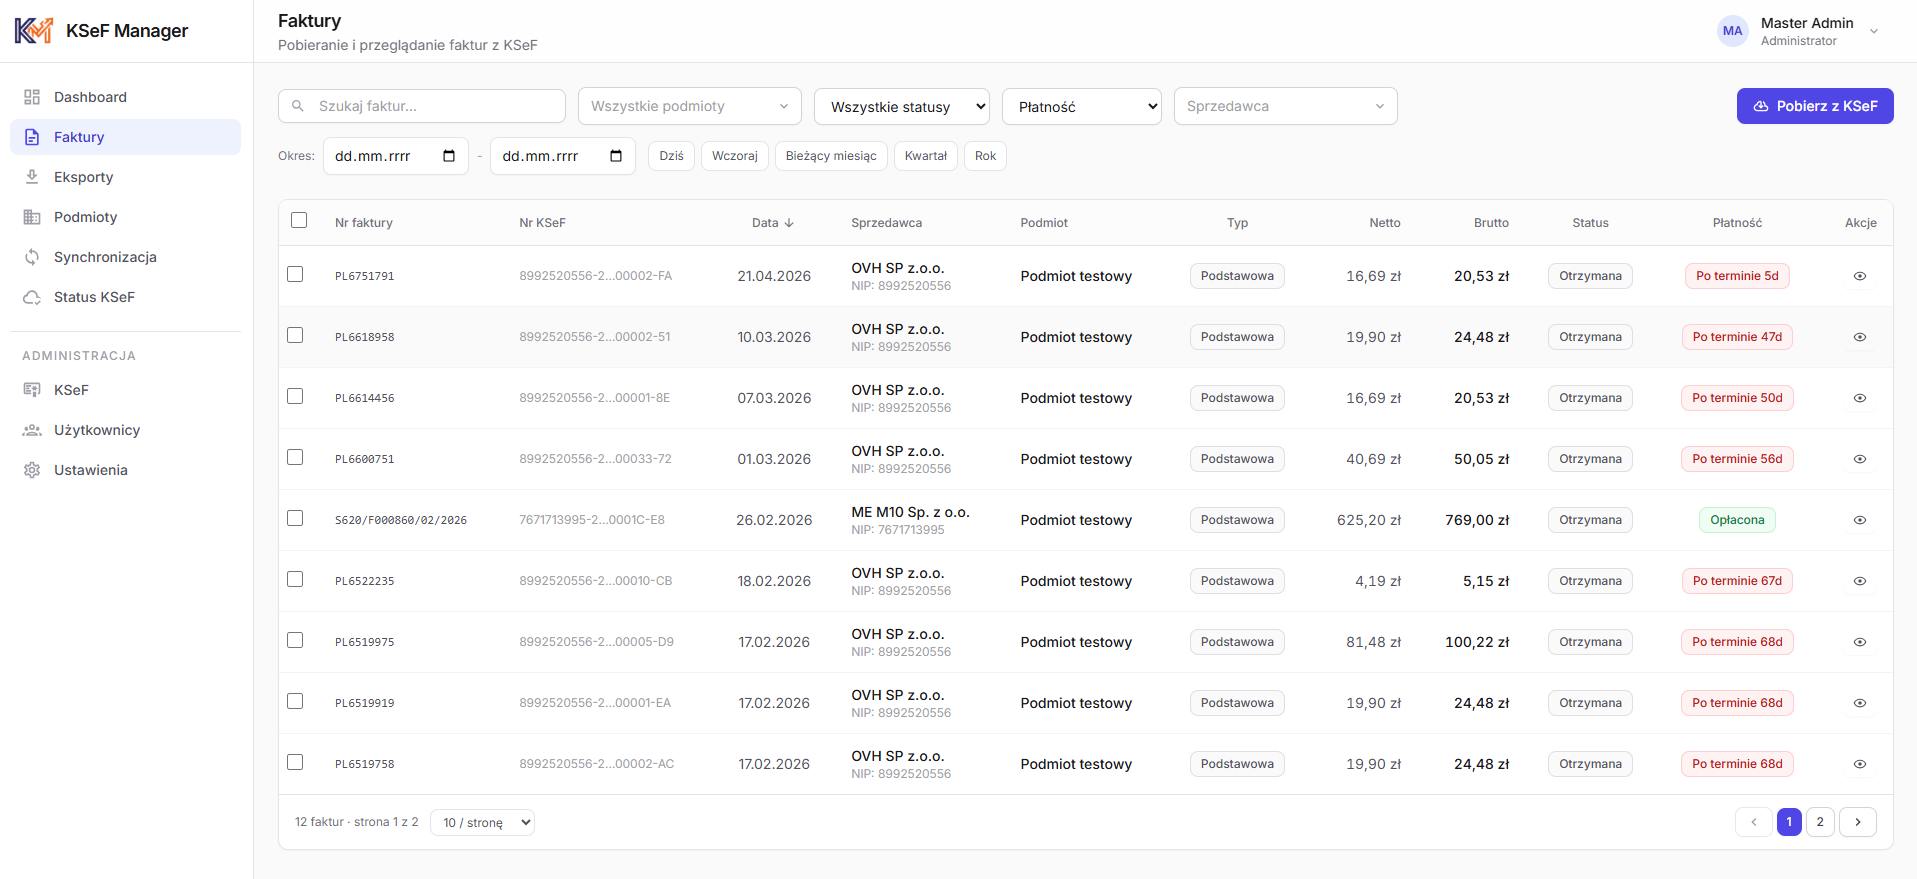Click the Synchronizacja sync arrows icon

32,257
